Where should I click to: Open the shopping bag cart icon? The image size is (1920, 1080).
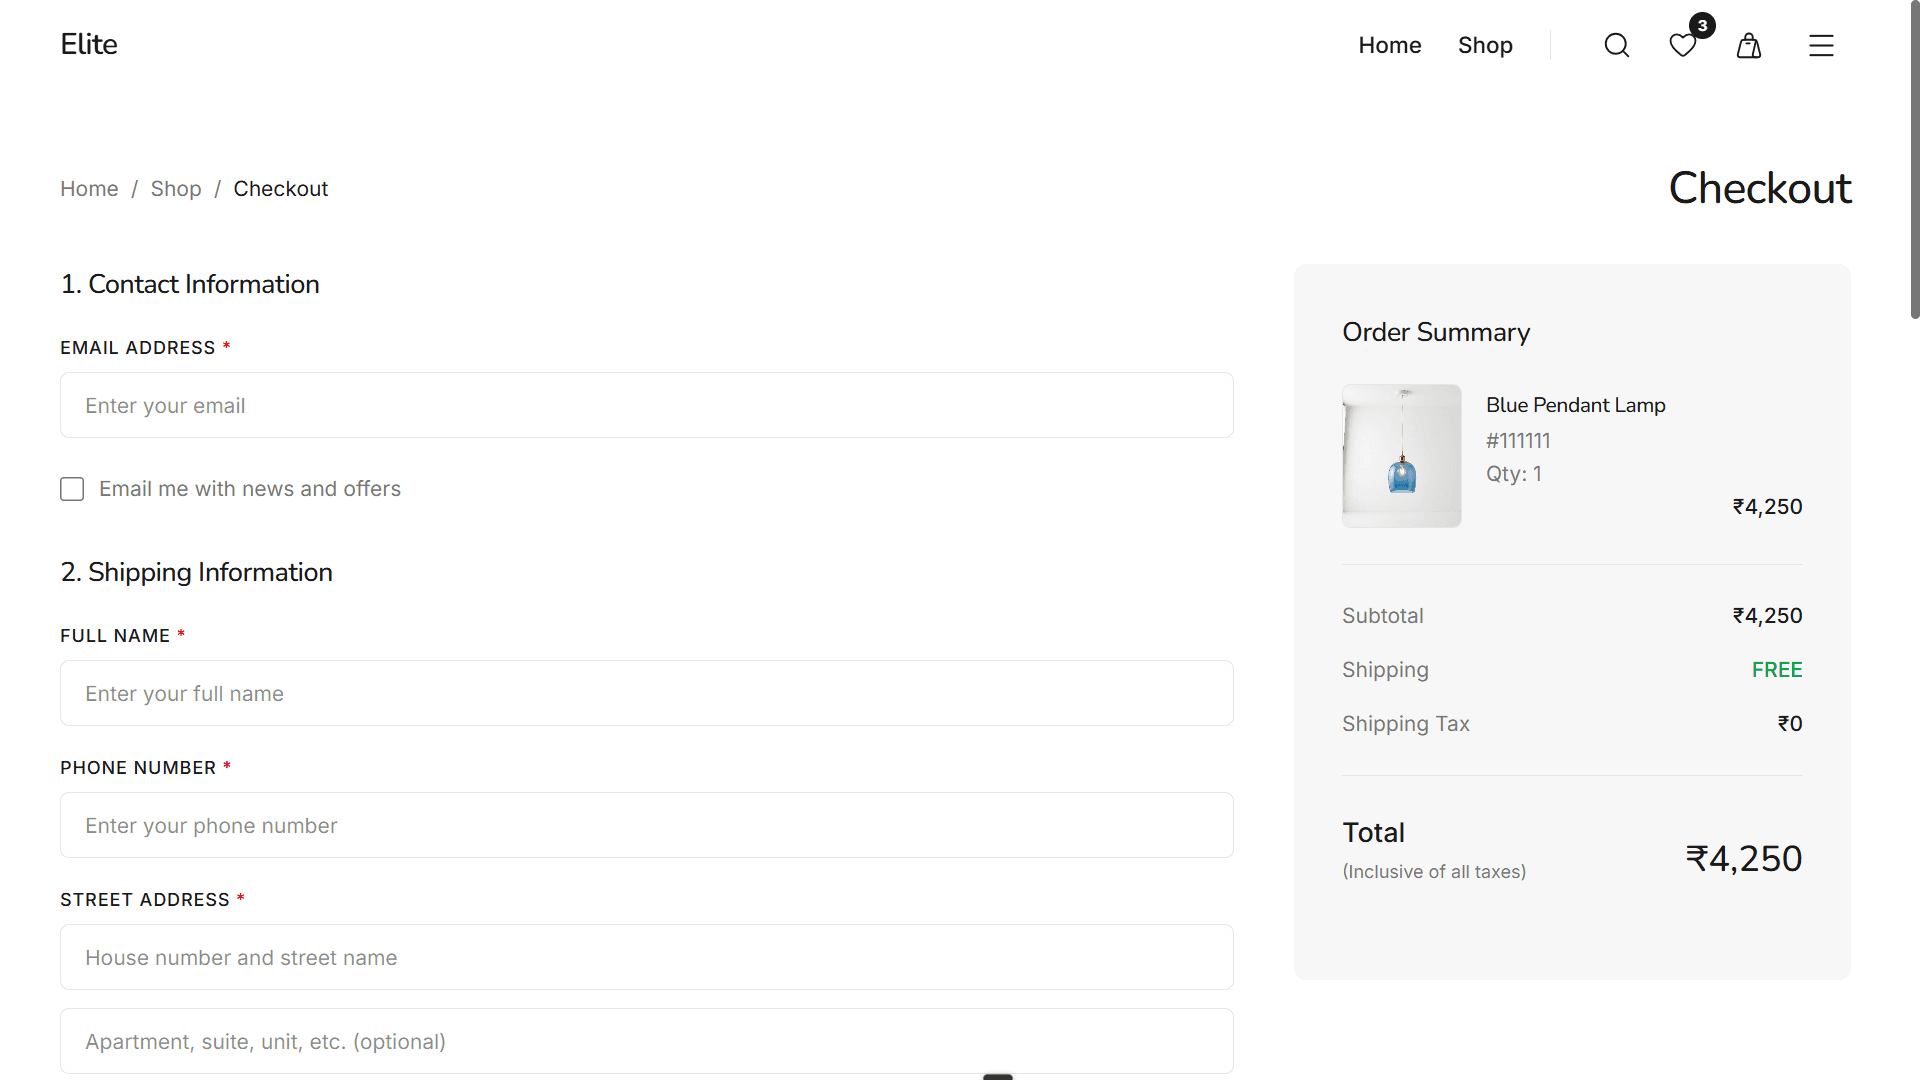[1749, 45]
